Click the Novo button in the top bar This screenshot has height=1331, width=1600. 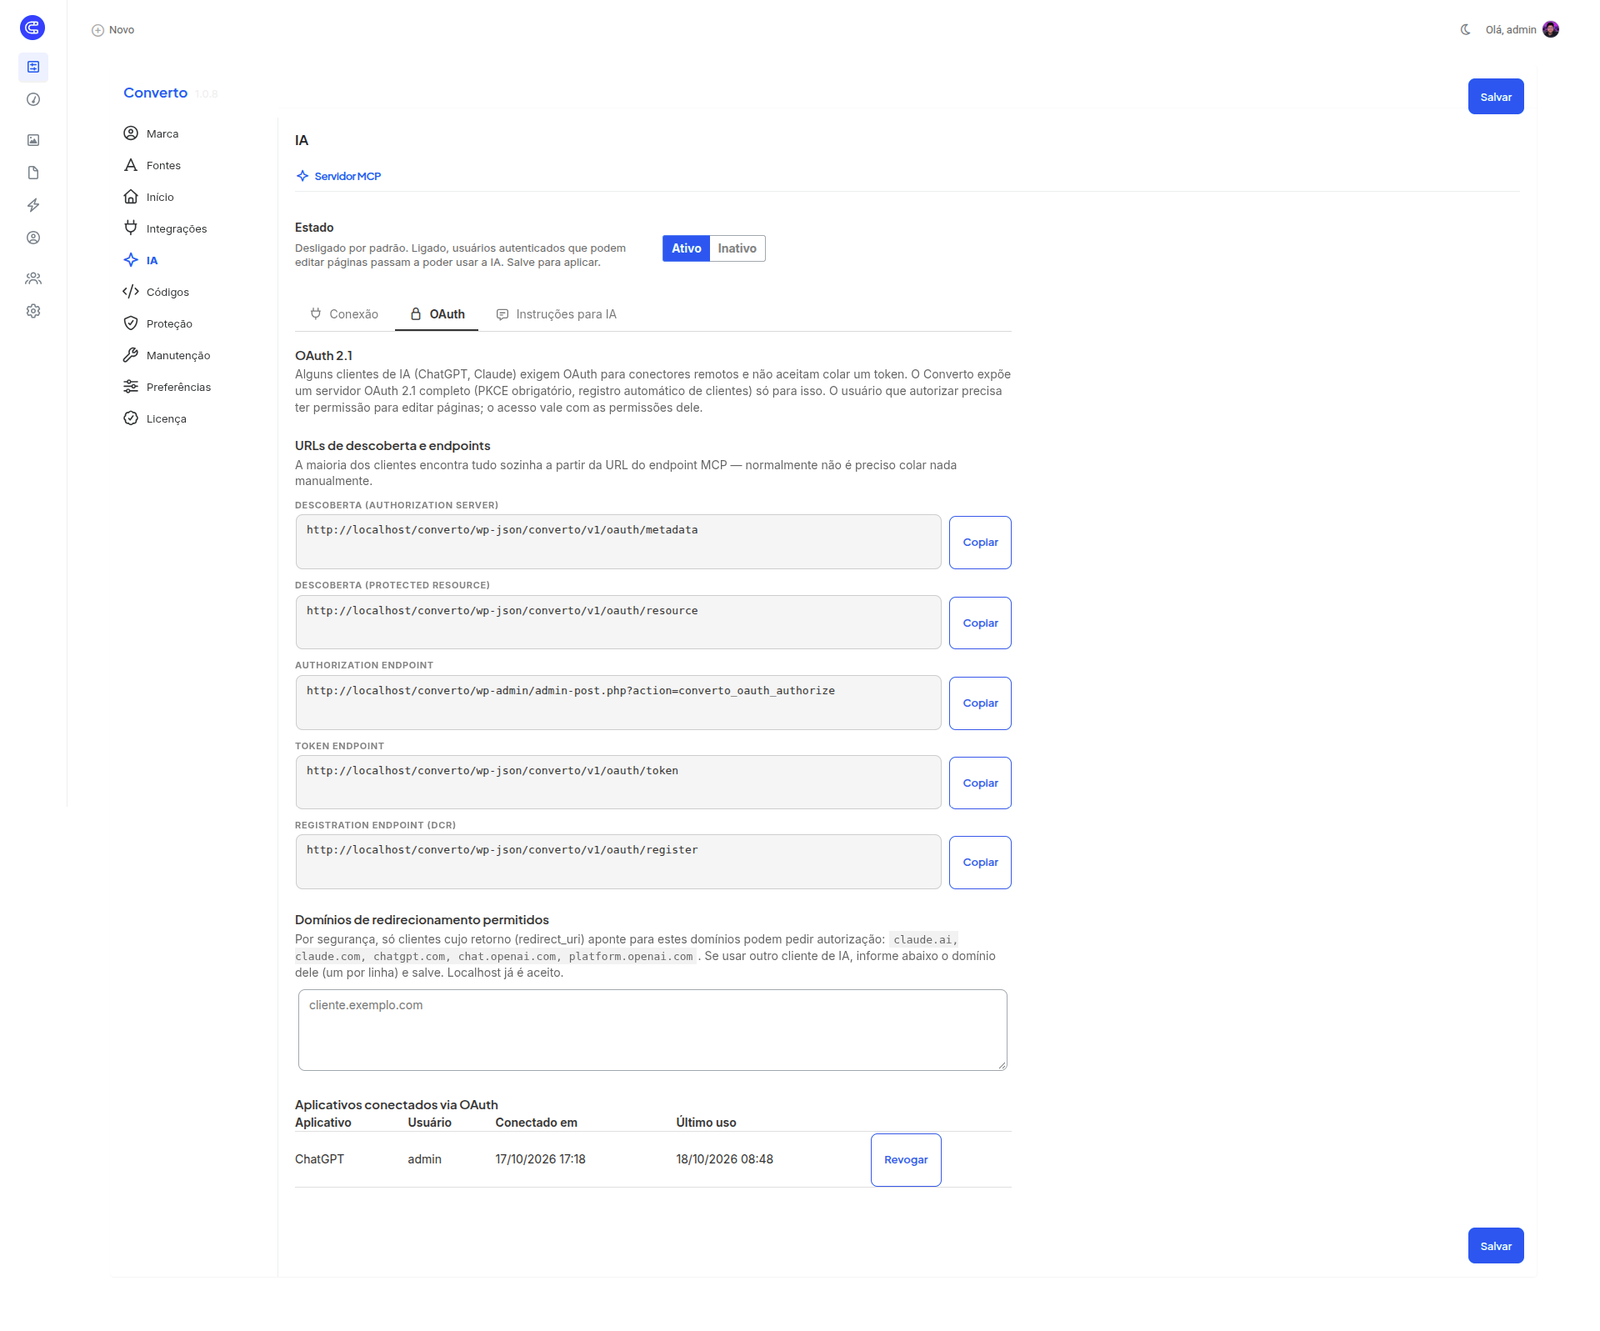coord(113,30)
